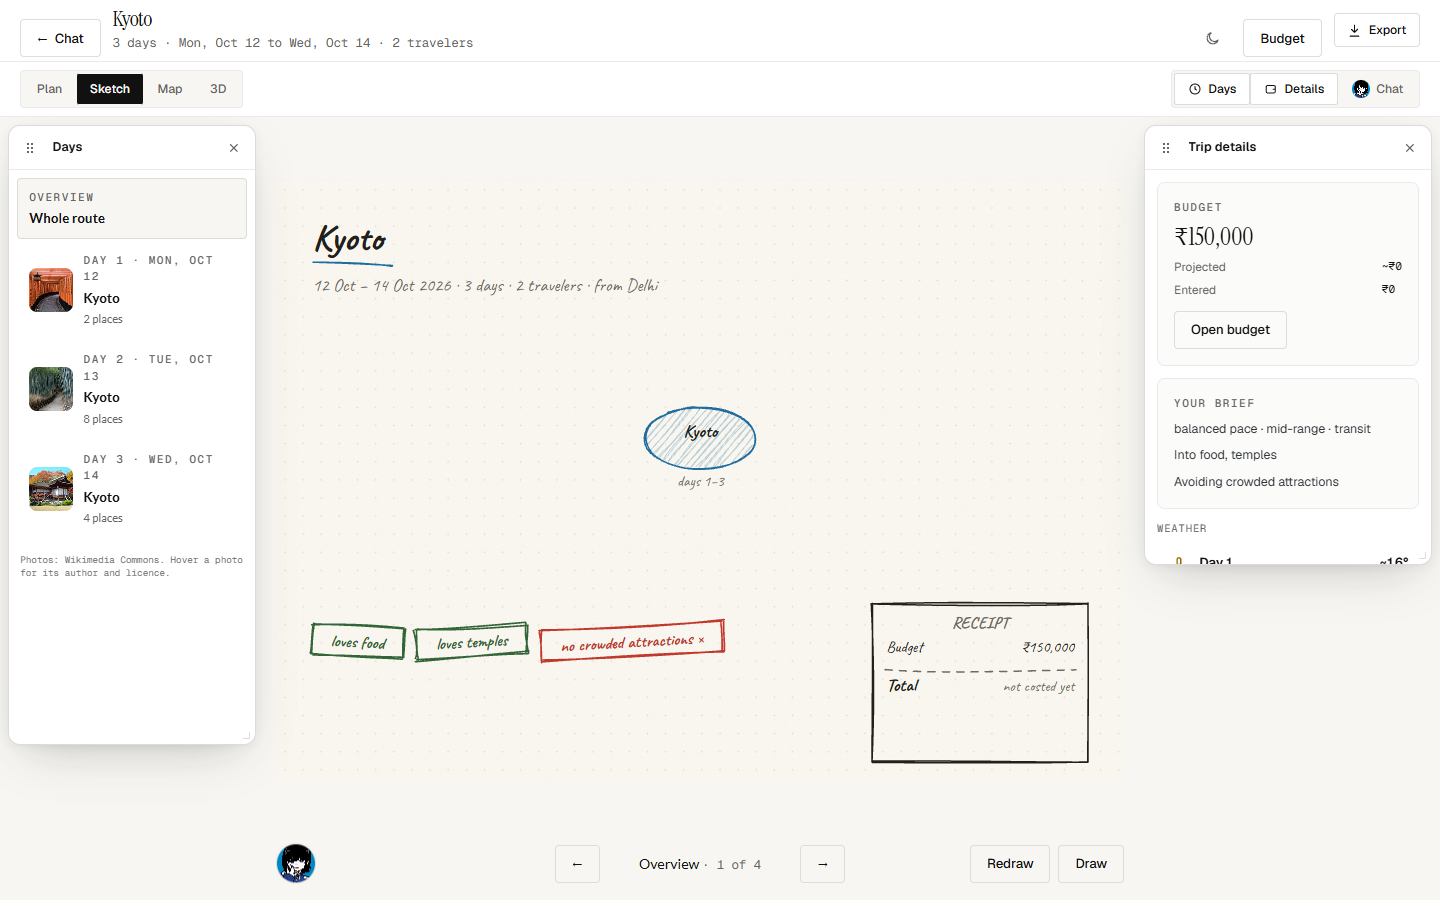Click the 'loves food' tag
The width and height of the screenshot is (1440, 900).
(358, 642)
